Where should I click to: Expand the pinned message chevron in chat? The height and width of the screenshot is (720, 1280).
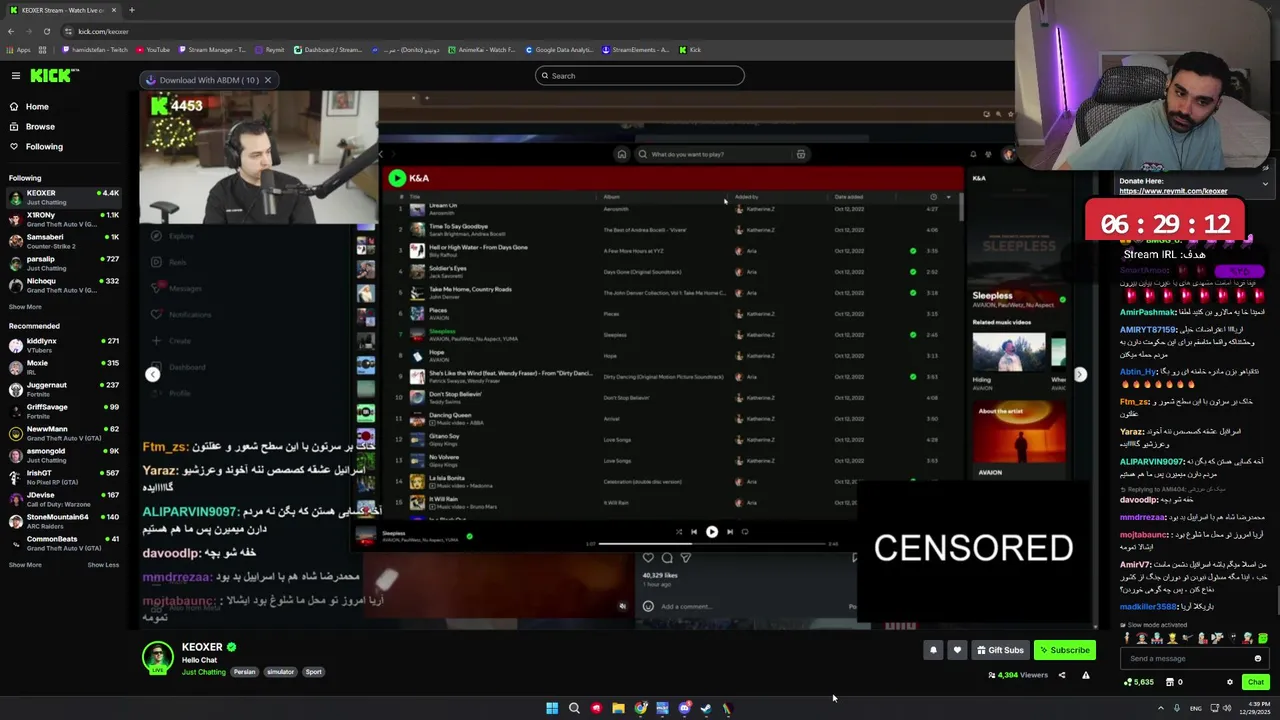1265,184
